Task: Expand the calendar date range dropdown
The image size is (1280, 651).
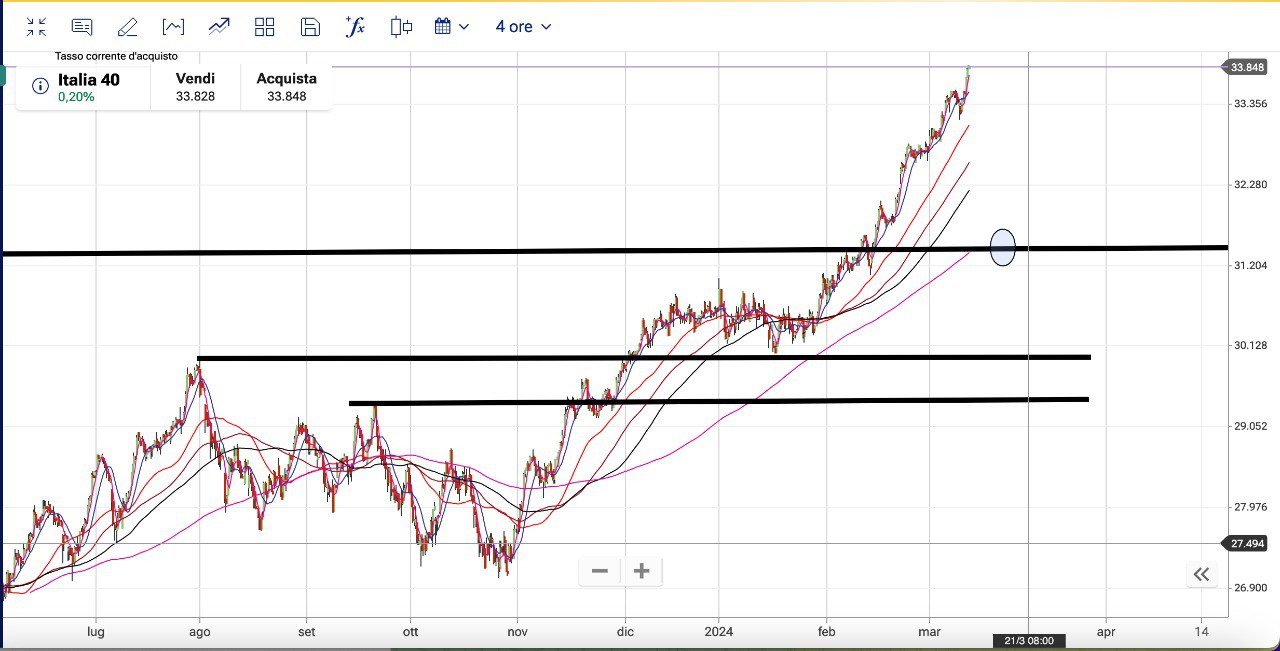Action: [452, 27]
